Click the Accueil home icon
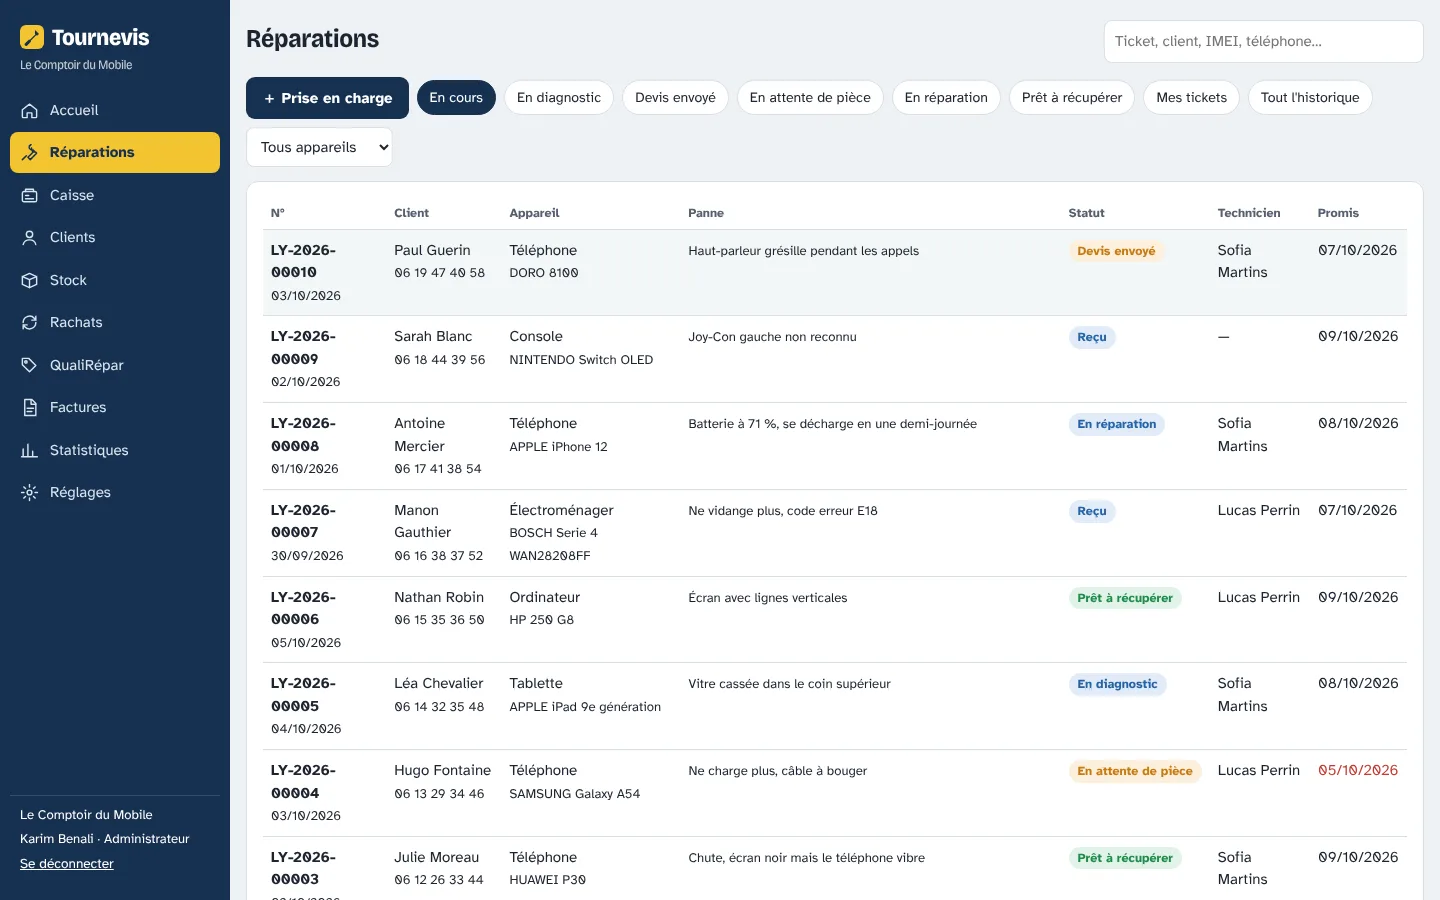Screen dimensions: 1440x900 click(x=30, y=110)
